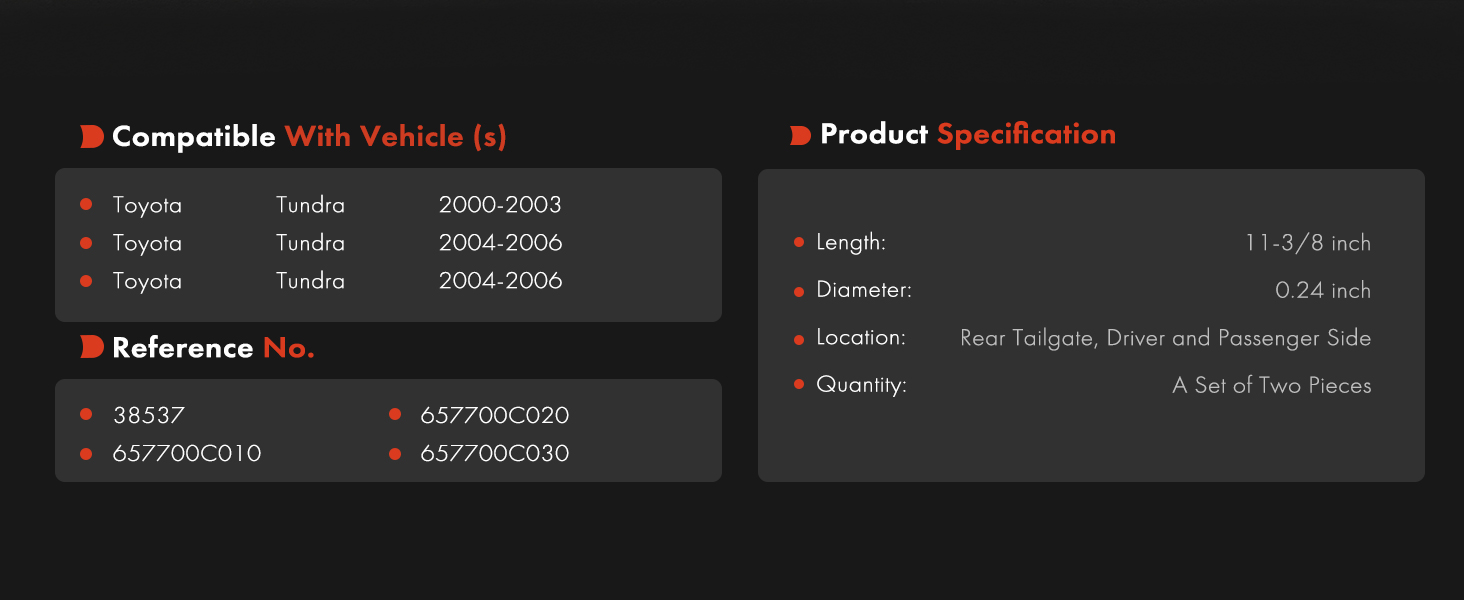Select the Rear Tailgate location text
Screen dimensions: 1464x600
1165,338
